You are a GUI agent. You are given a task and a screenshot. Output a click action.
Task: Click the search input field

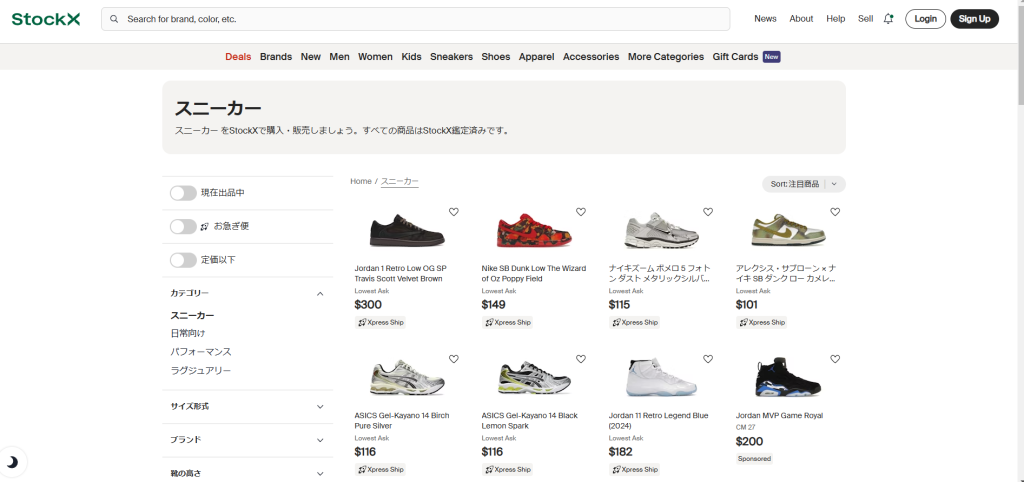tap(415, 19)
